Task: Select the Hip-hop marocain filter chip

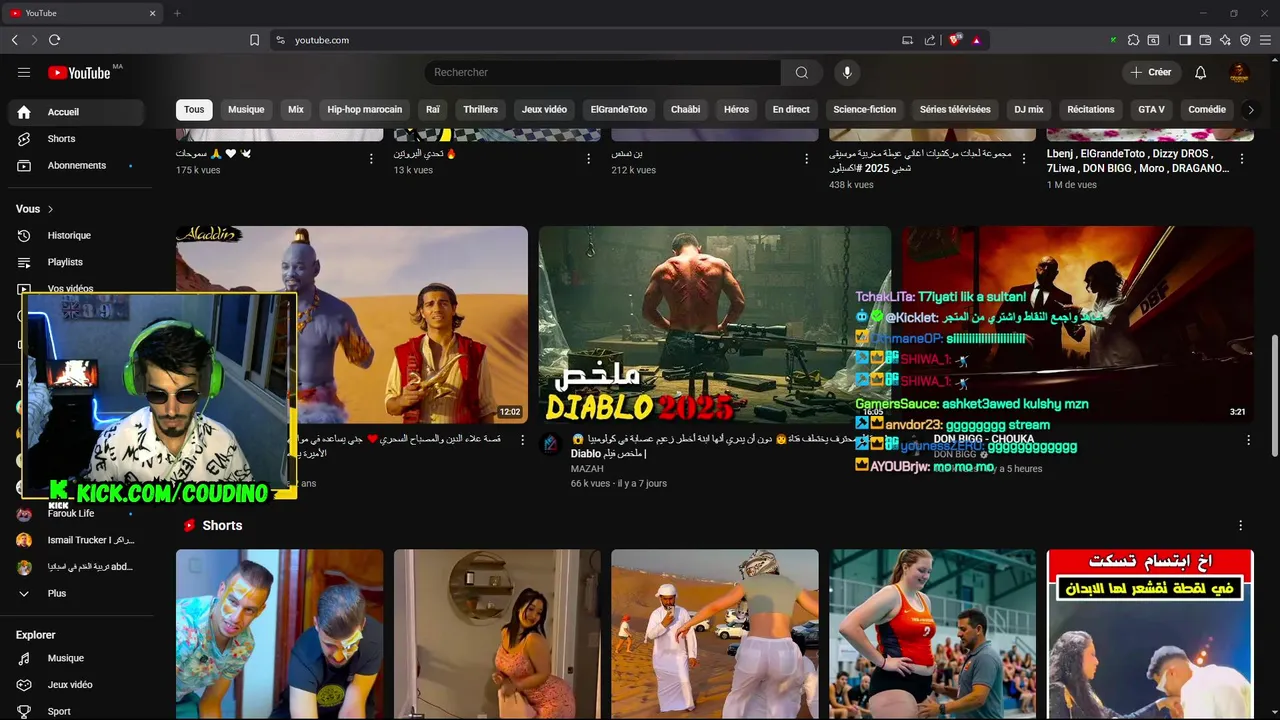Action: click(x=365, y=110)
